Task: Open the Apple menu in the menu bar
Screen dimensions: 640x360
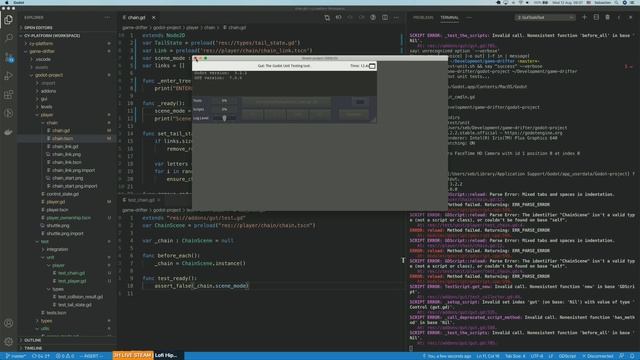Action: pyautogui.click(x=7, y=2)
